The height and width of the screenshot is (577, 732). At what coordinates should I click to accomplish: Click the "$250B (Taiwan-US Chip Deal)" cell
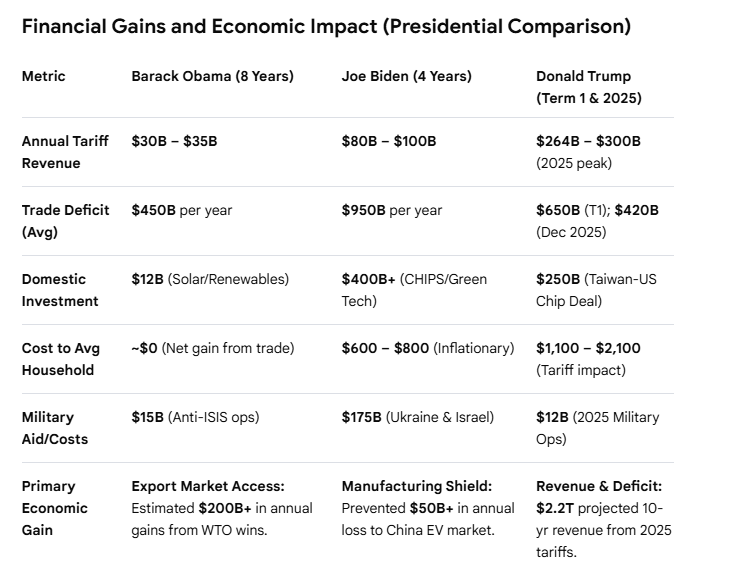pyautogui.click(x=597, y=290)
